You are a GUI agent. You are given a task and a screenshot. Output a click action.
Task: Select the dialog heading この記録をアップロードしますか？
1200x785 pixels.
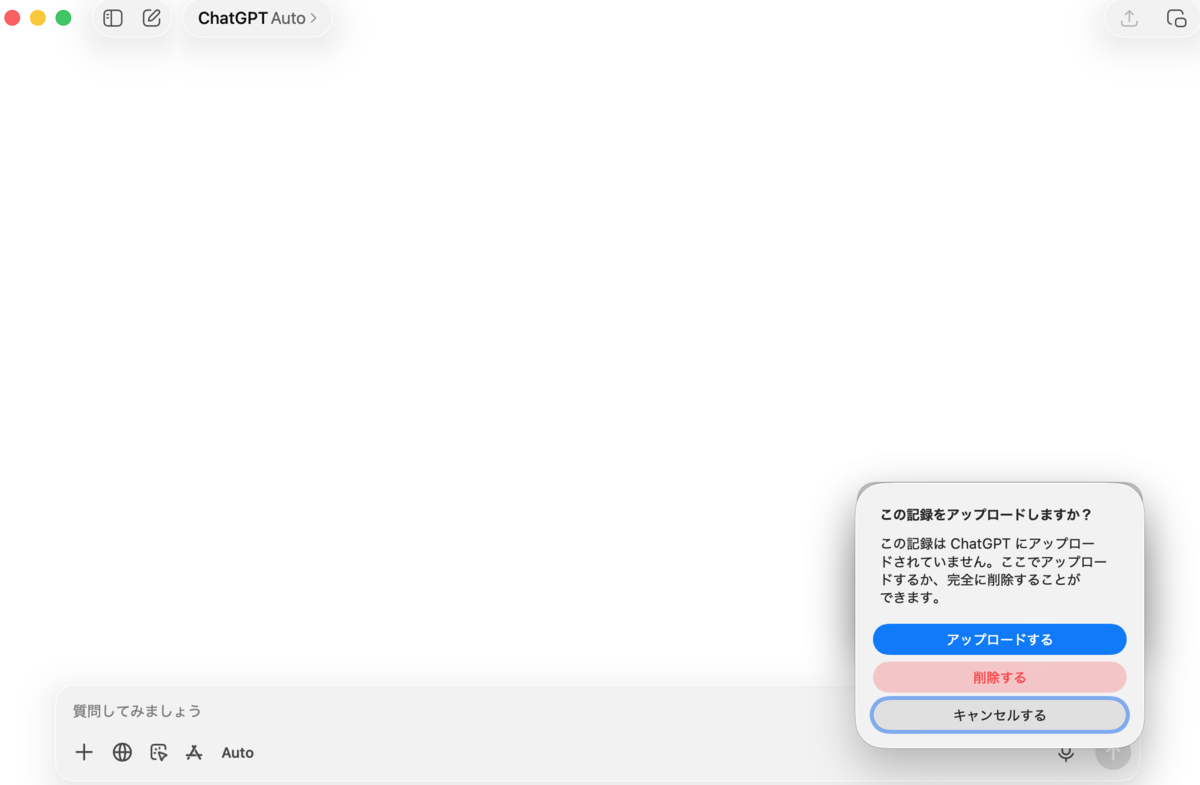(x=986, y=514)
